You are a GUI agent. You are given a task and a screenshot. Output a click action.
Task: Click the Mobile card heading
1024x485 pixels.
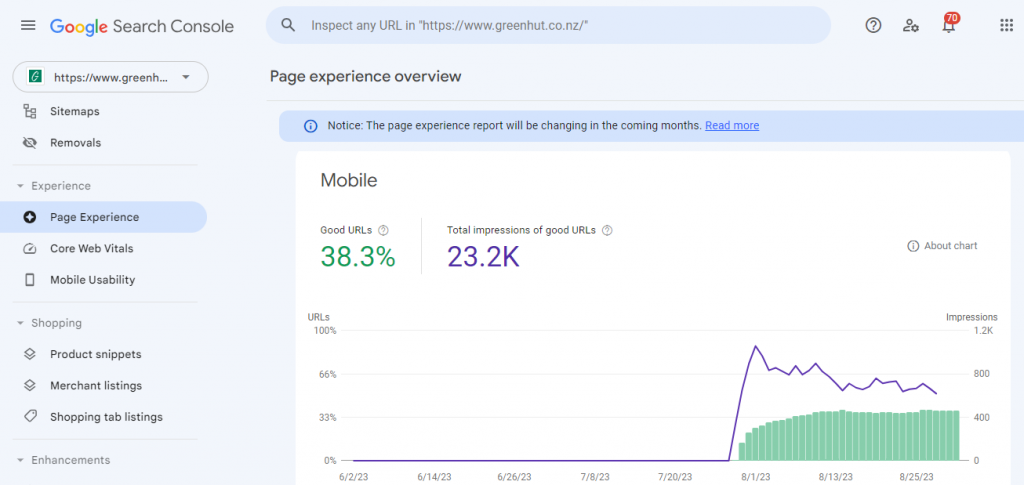349,180
